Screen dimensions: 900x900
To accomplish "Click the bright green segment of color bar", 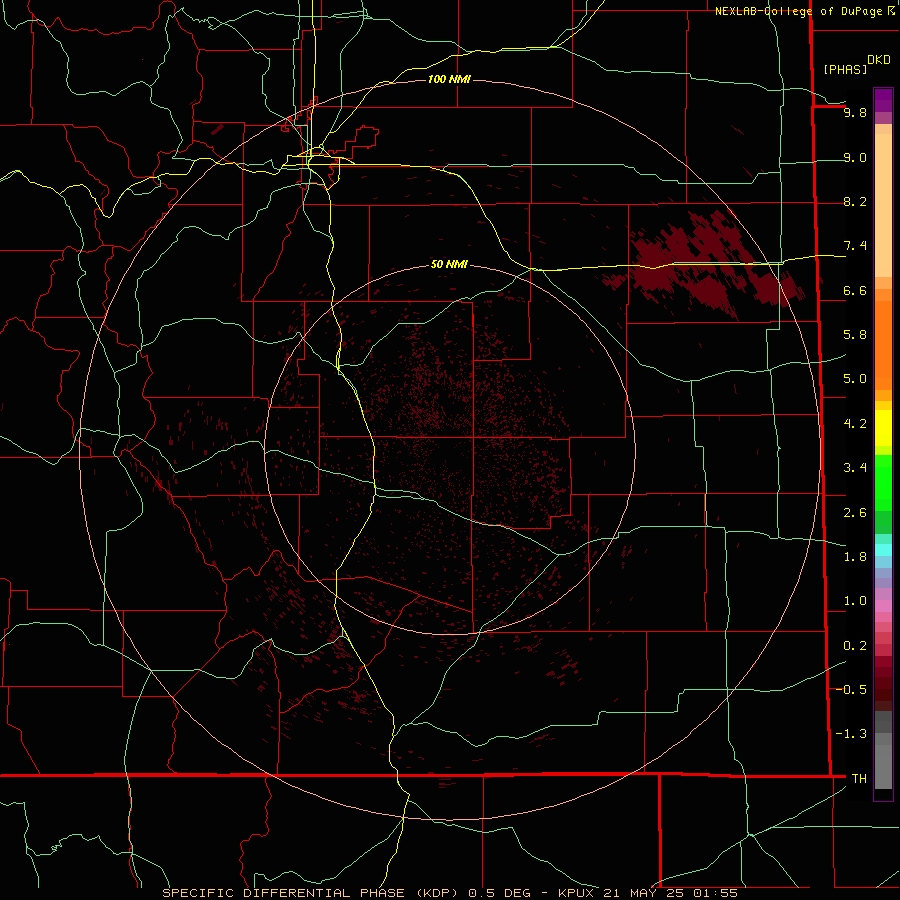I will click(883, 483).
